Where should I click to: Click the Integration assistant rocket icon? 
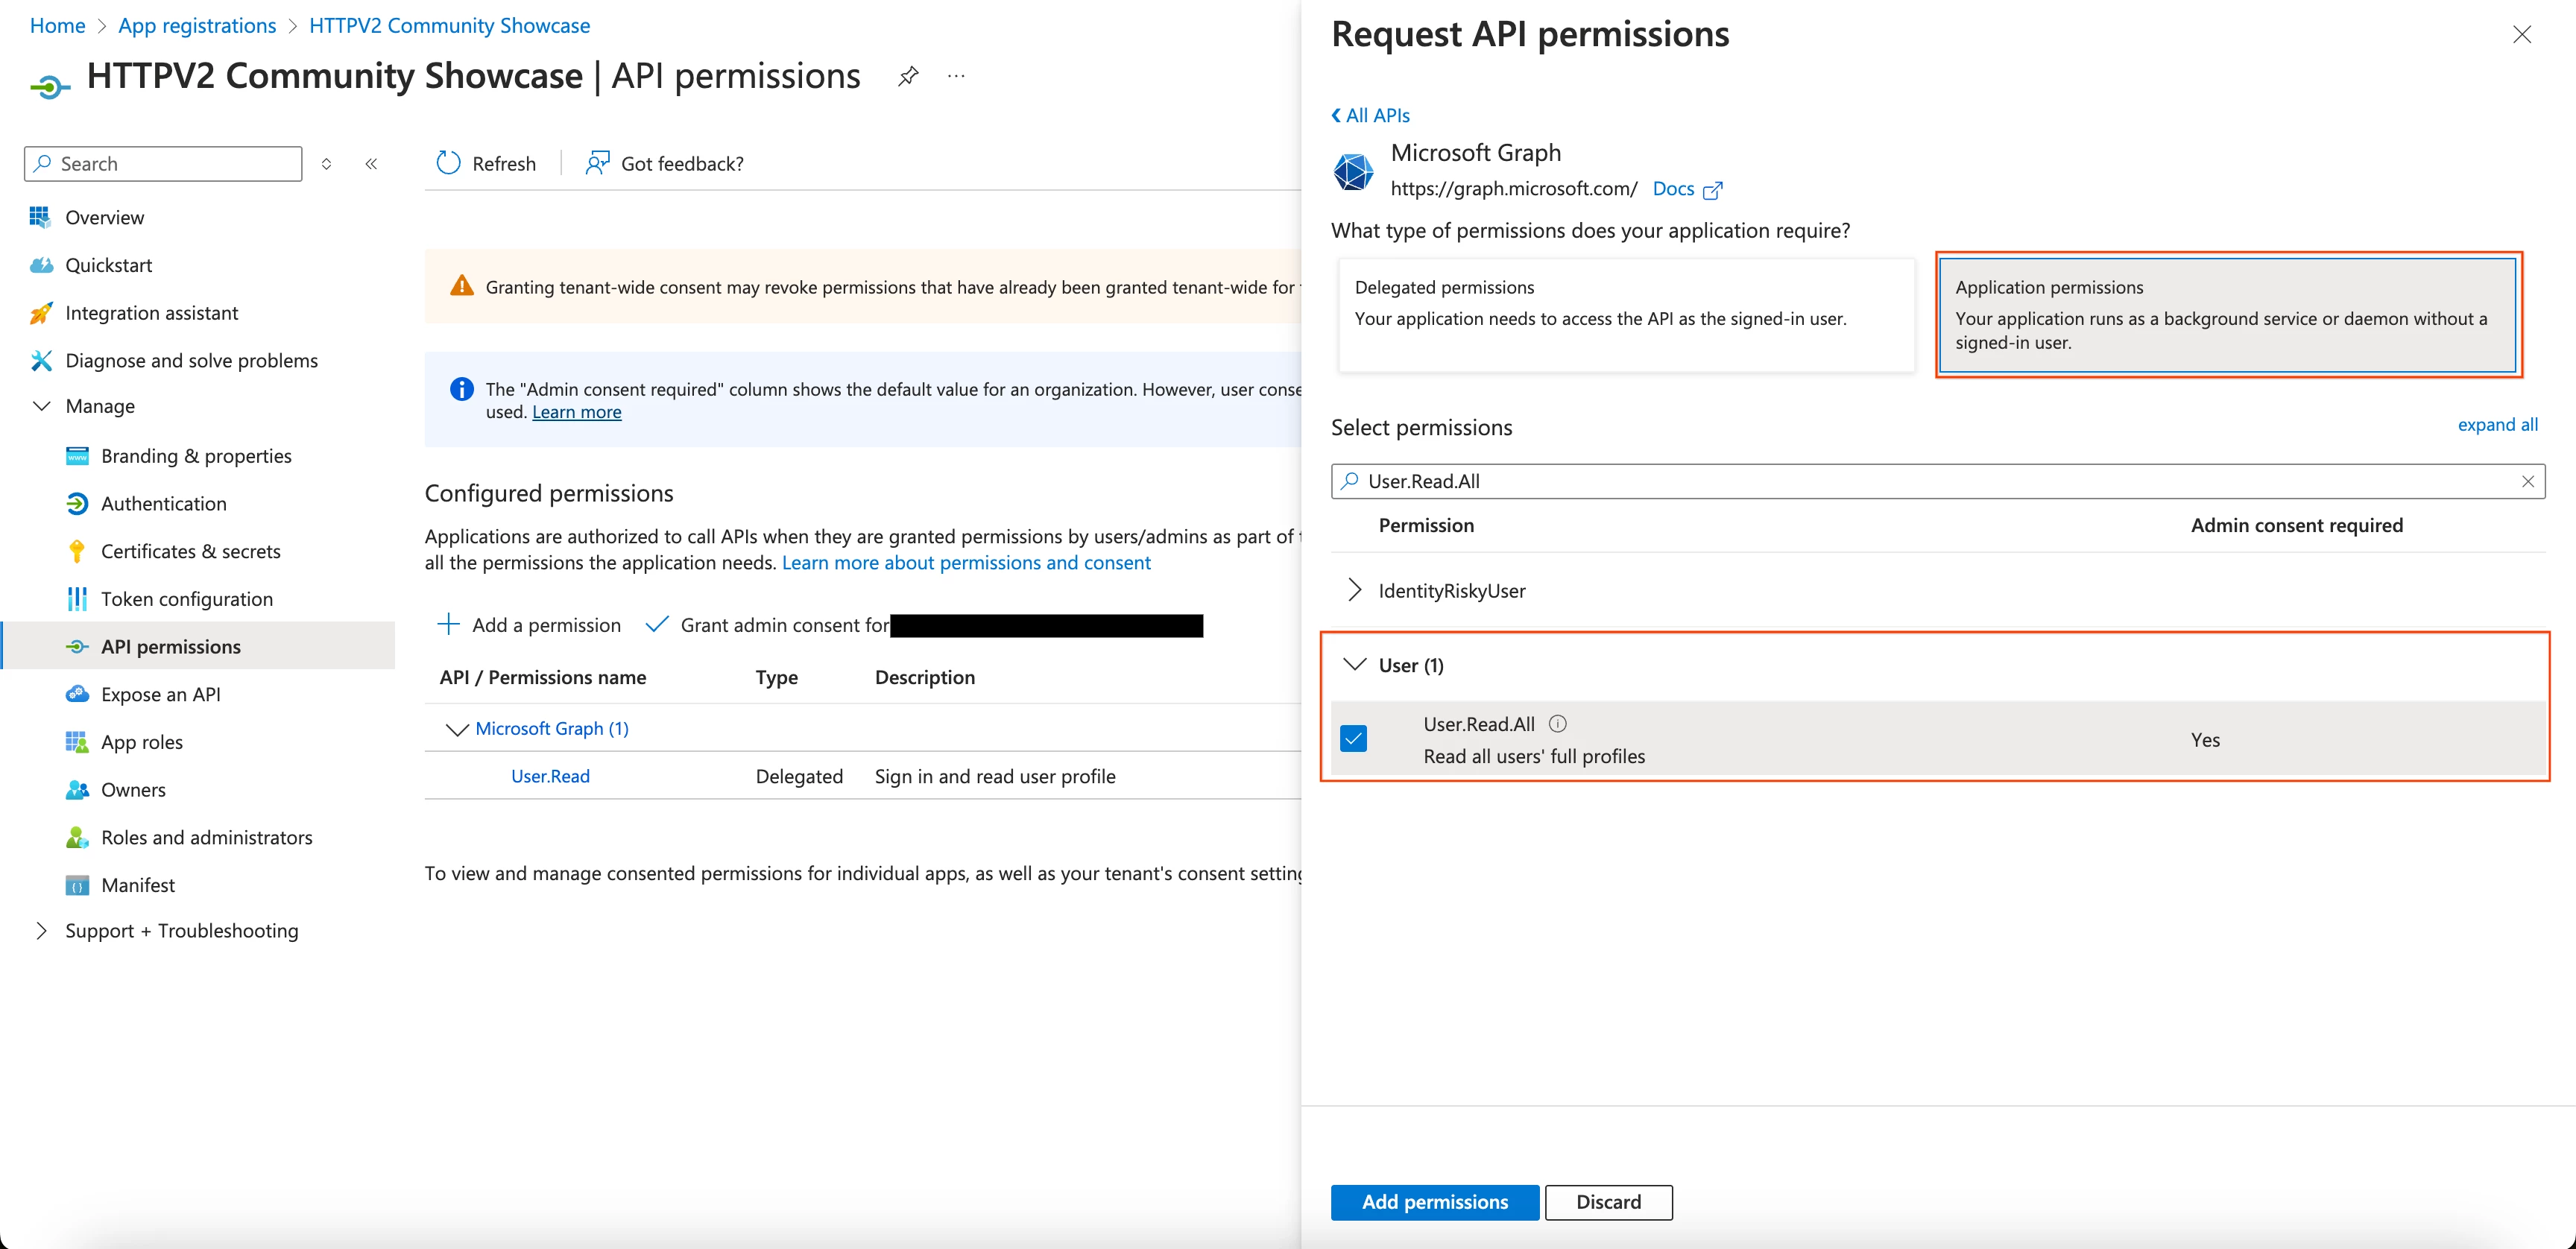41,313
